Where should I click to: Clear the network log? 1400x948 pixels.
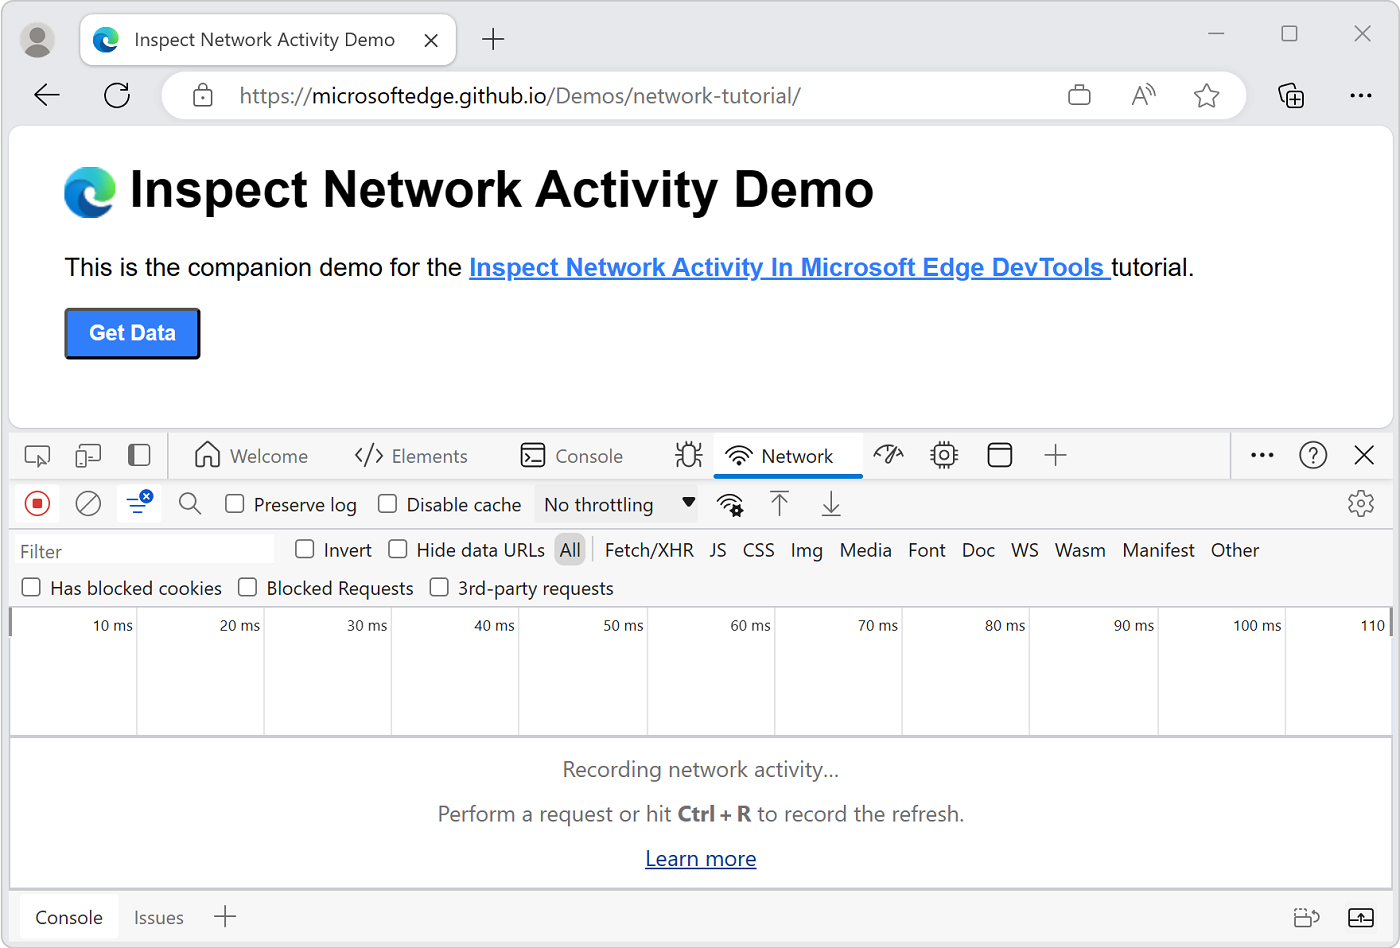click(x=88, y=503)
